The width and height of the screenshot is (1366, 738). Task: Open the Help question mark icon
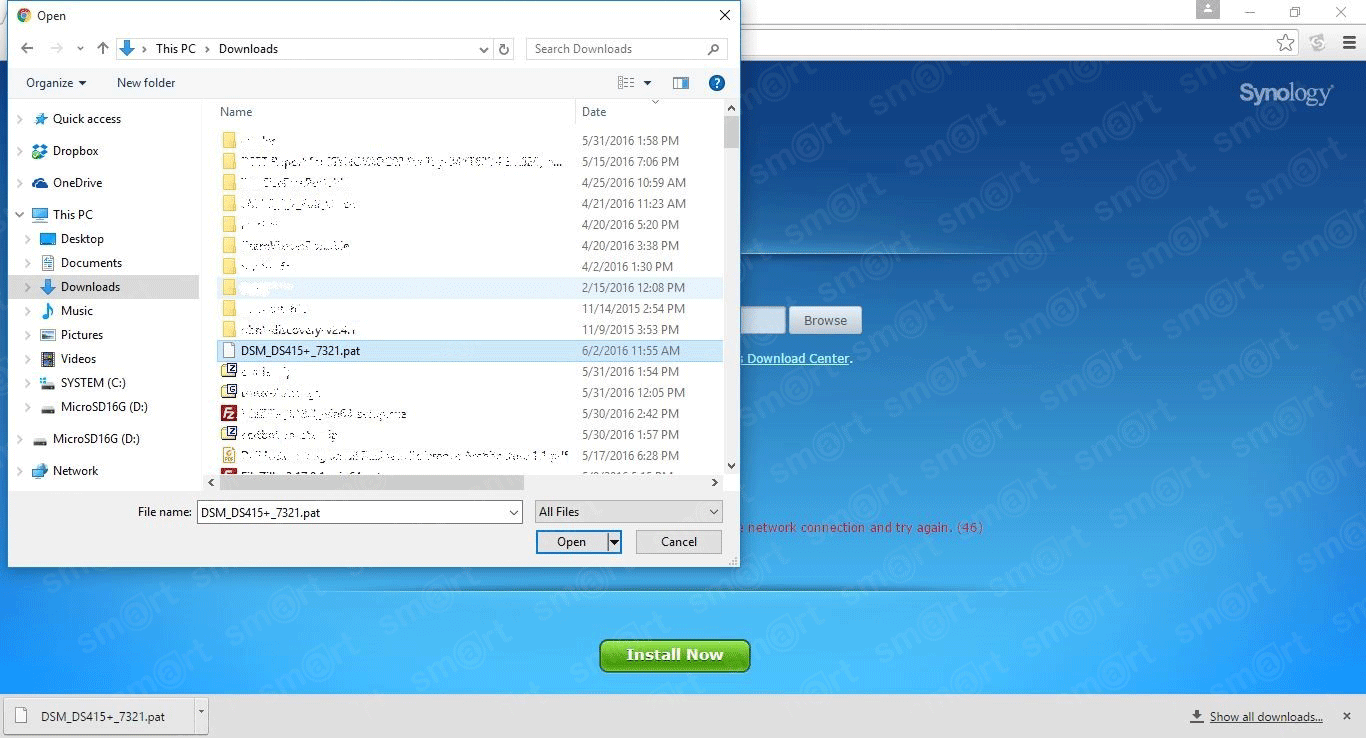click(x=717, y=83)
